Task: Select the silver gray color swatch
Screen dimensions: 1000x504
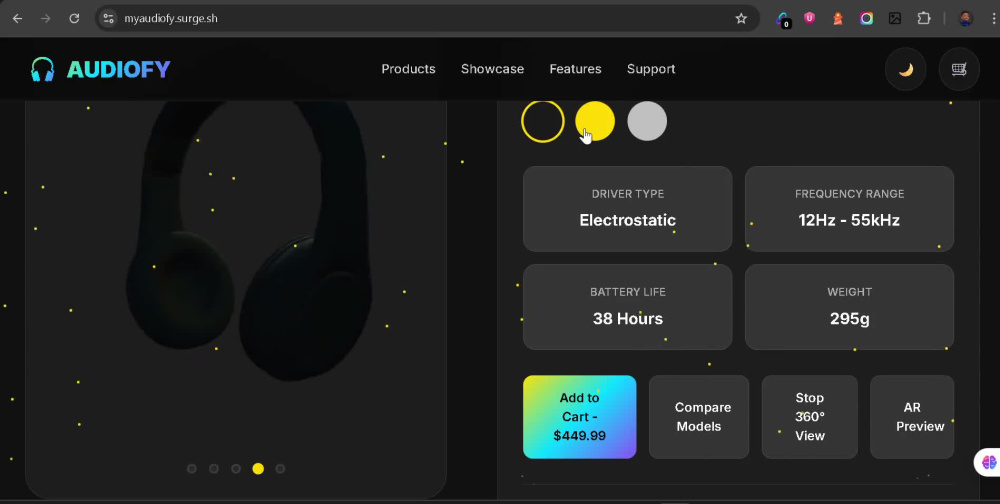Action: pos(647,121)
